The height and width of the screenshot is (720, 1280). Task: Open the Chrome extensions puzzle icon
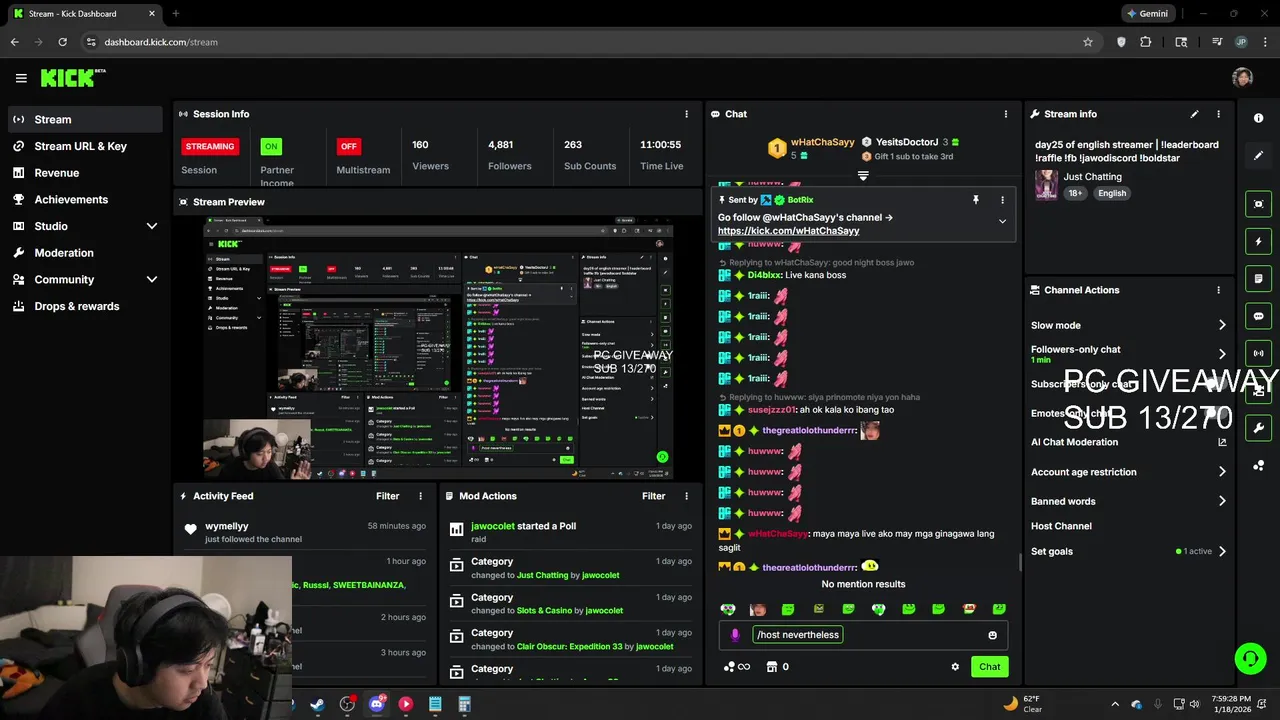tap(1146, 42)
